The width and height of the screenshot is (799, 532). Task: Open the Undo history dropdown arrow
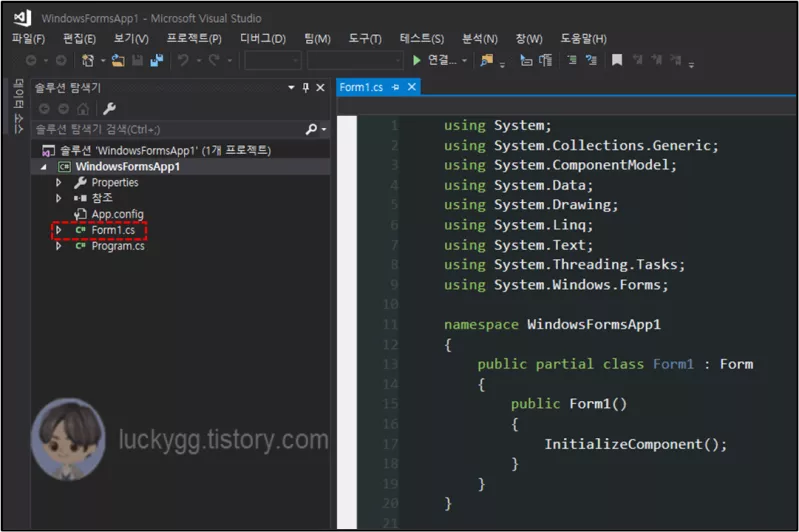click(199, 61)
